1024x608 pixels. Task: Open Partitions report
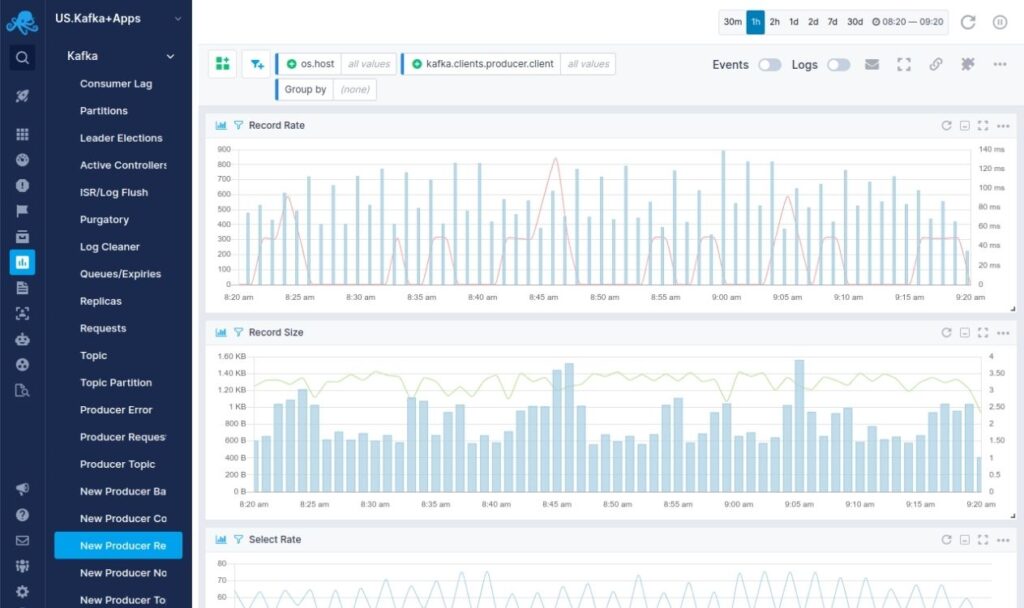(x=104, y=111)
